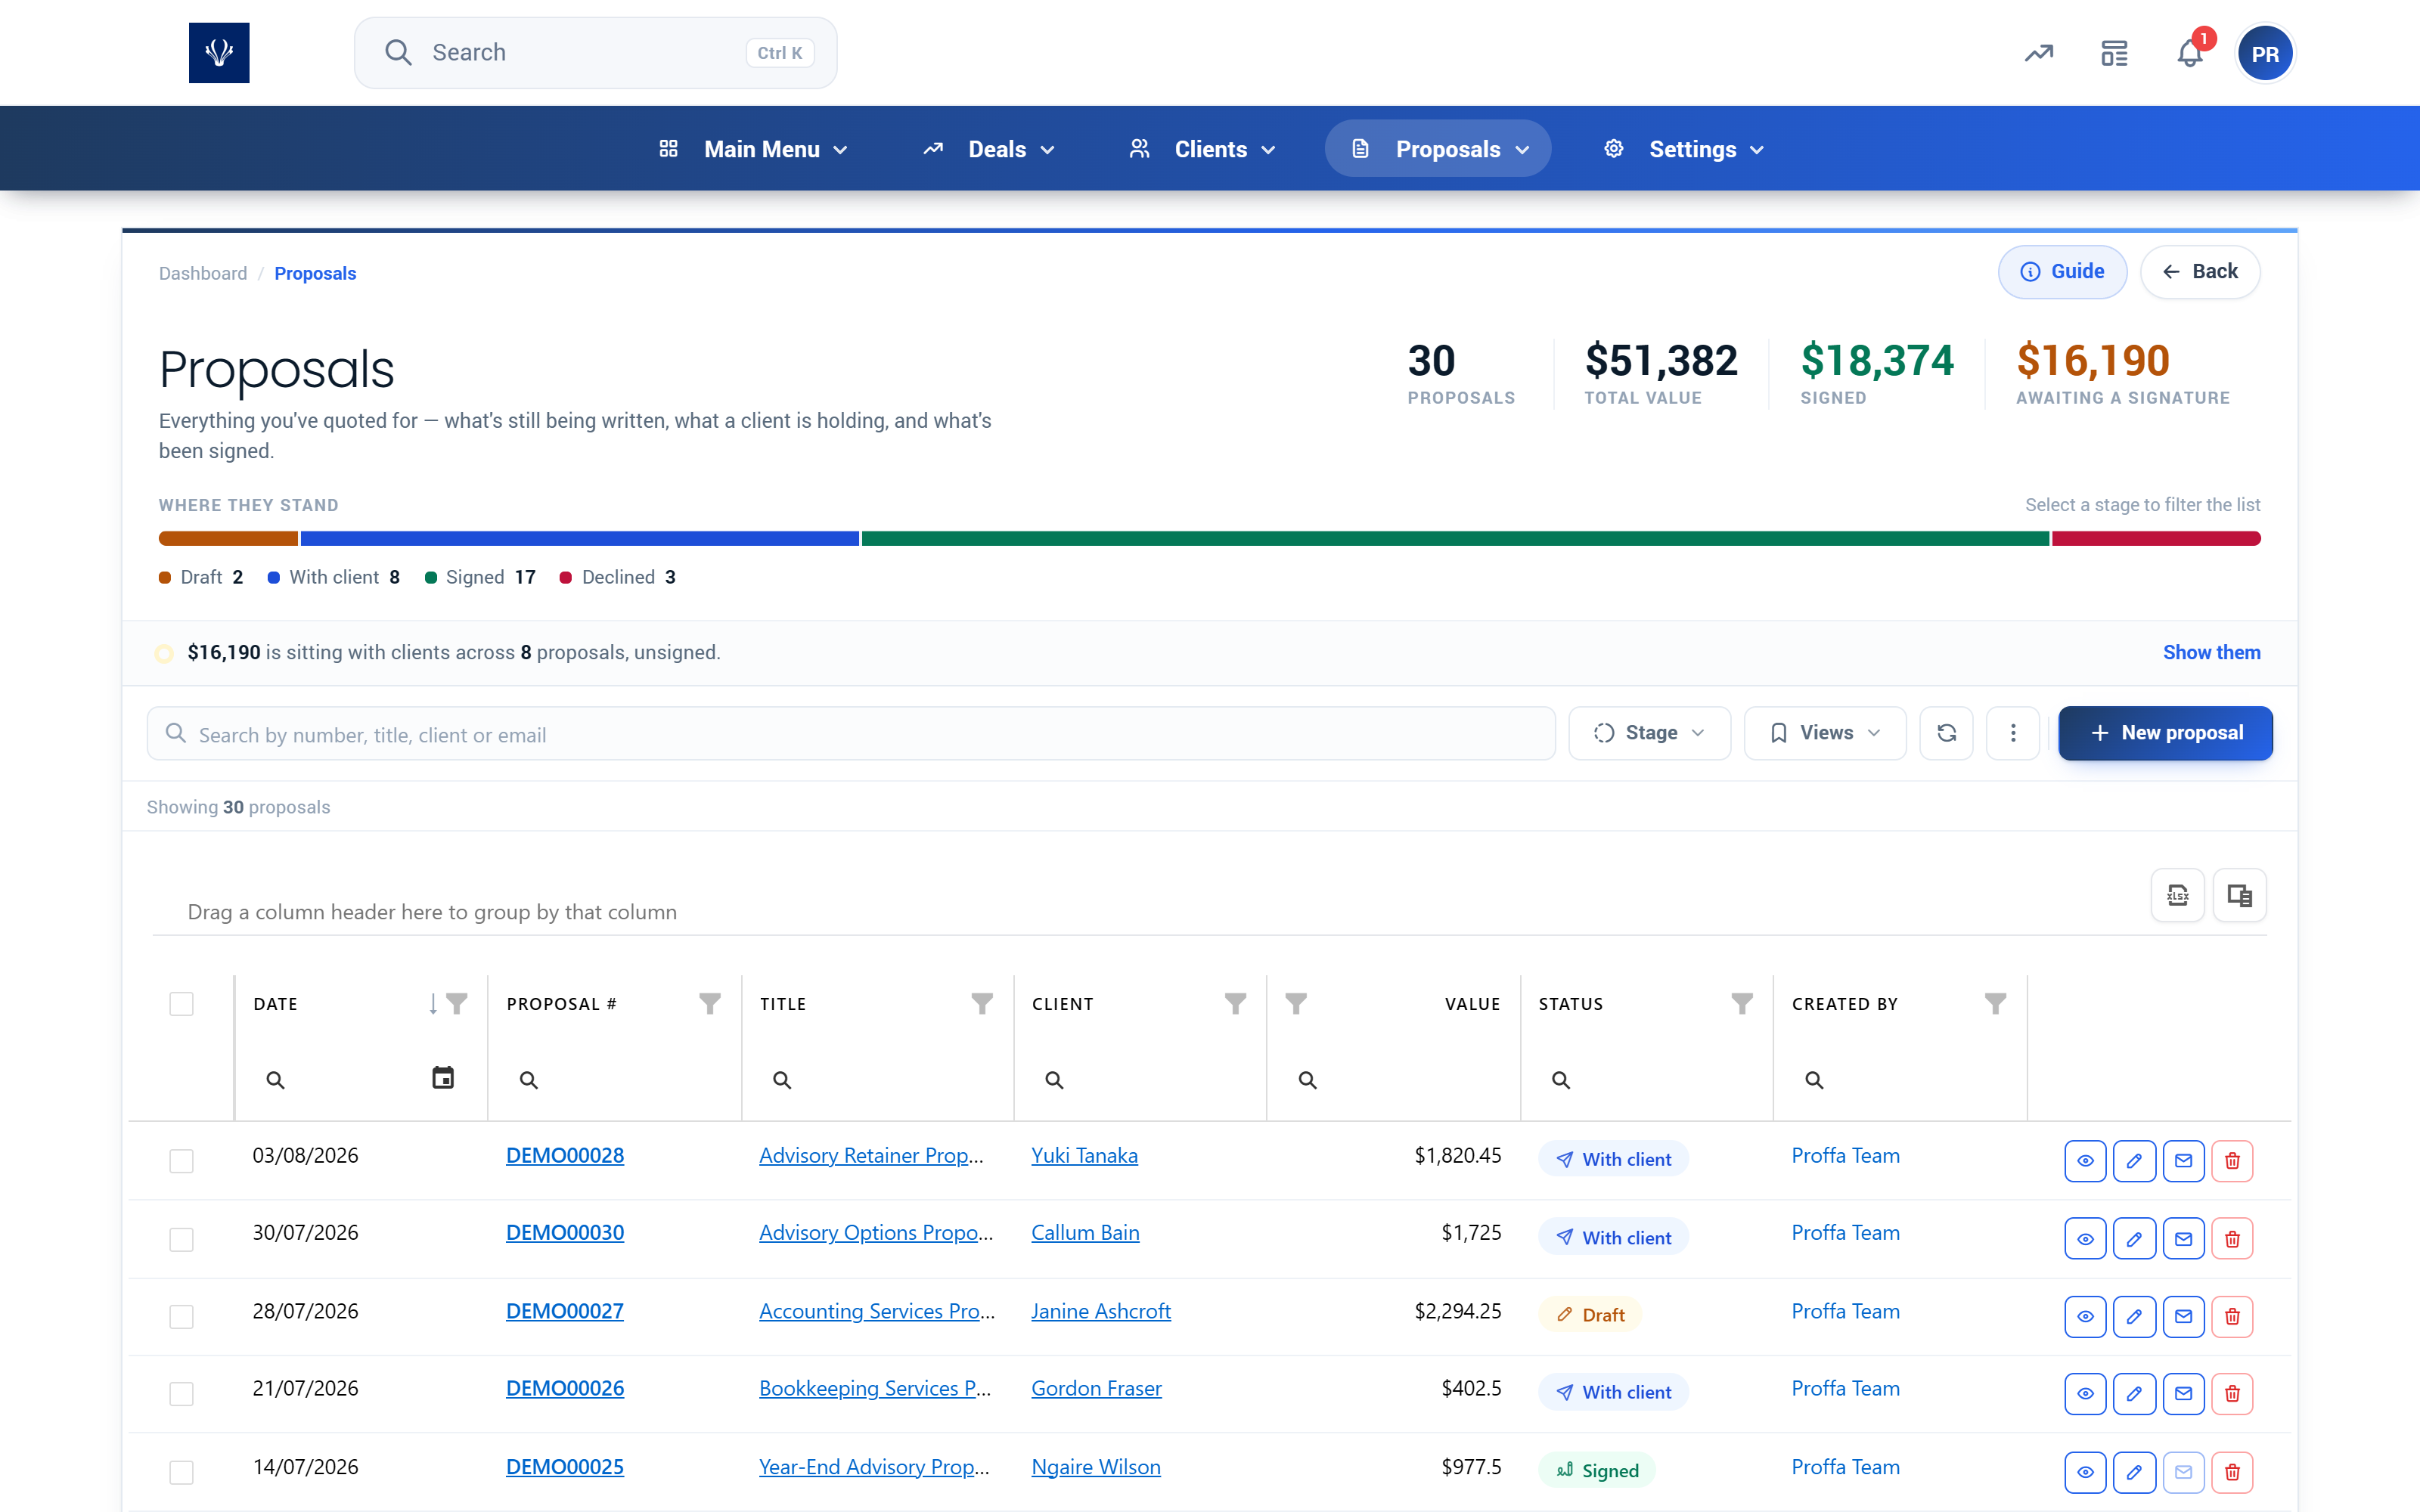Screen dimensions: 2420x1512
Task: Open the PR user profile avatar
Action: (2265, 54)
